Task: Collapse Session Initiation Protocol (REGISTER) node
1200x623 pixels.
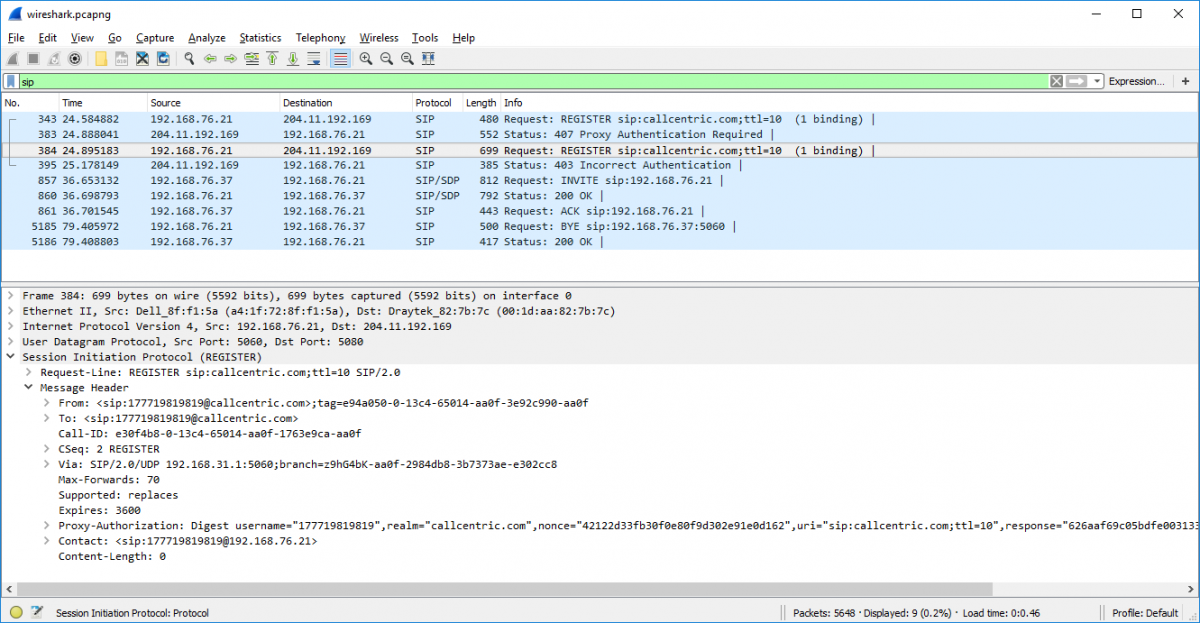Action: [12, 357]
